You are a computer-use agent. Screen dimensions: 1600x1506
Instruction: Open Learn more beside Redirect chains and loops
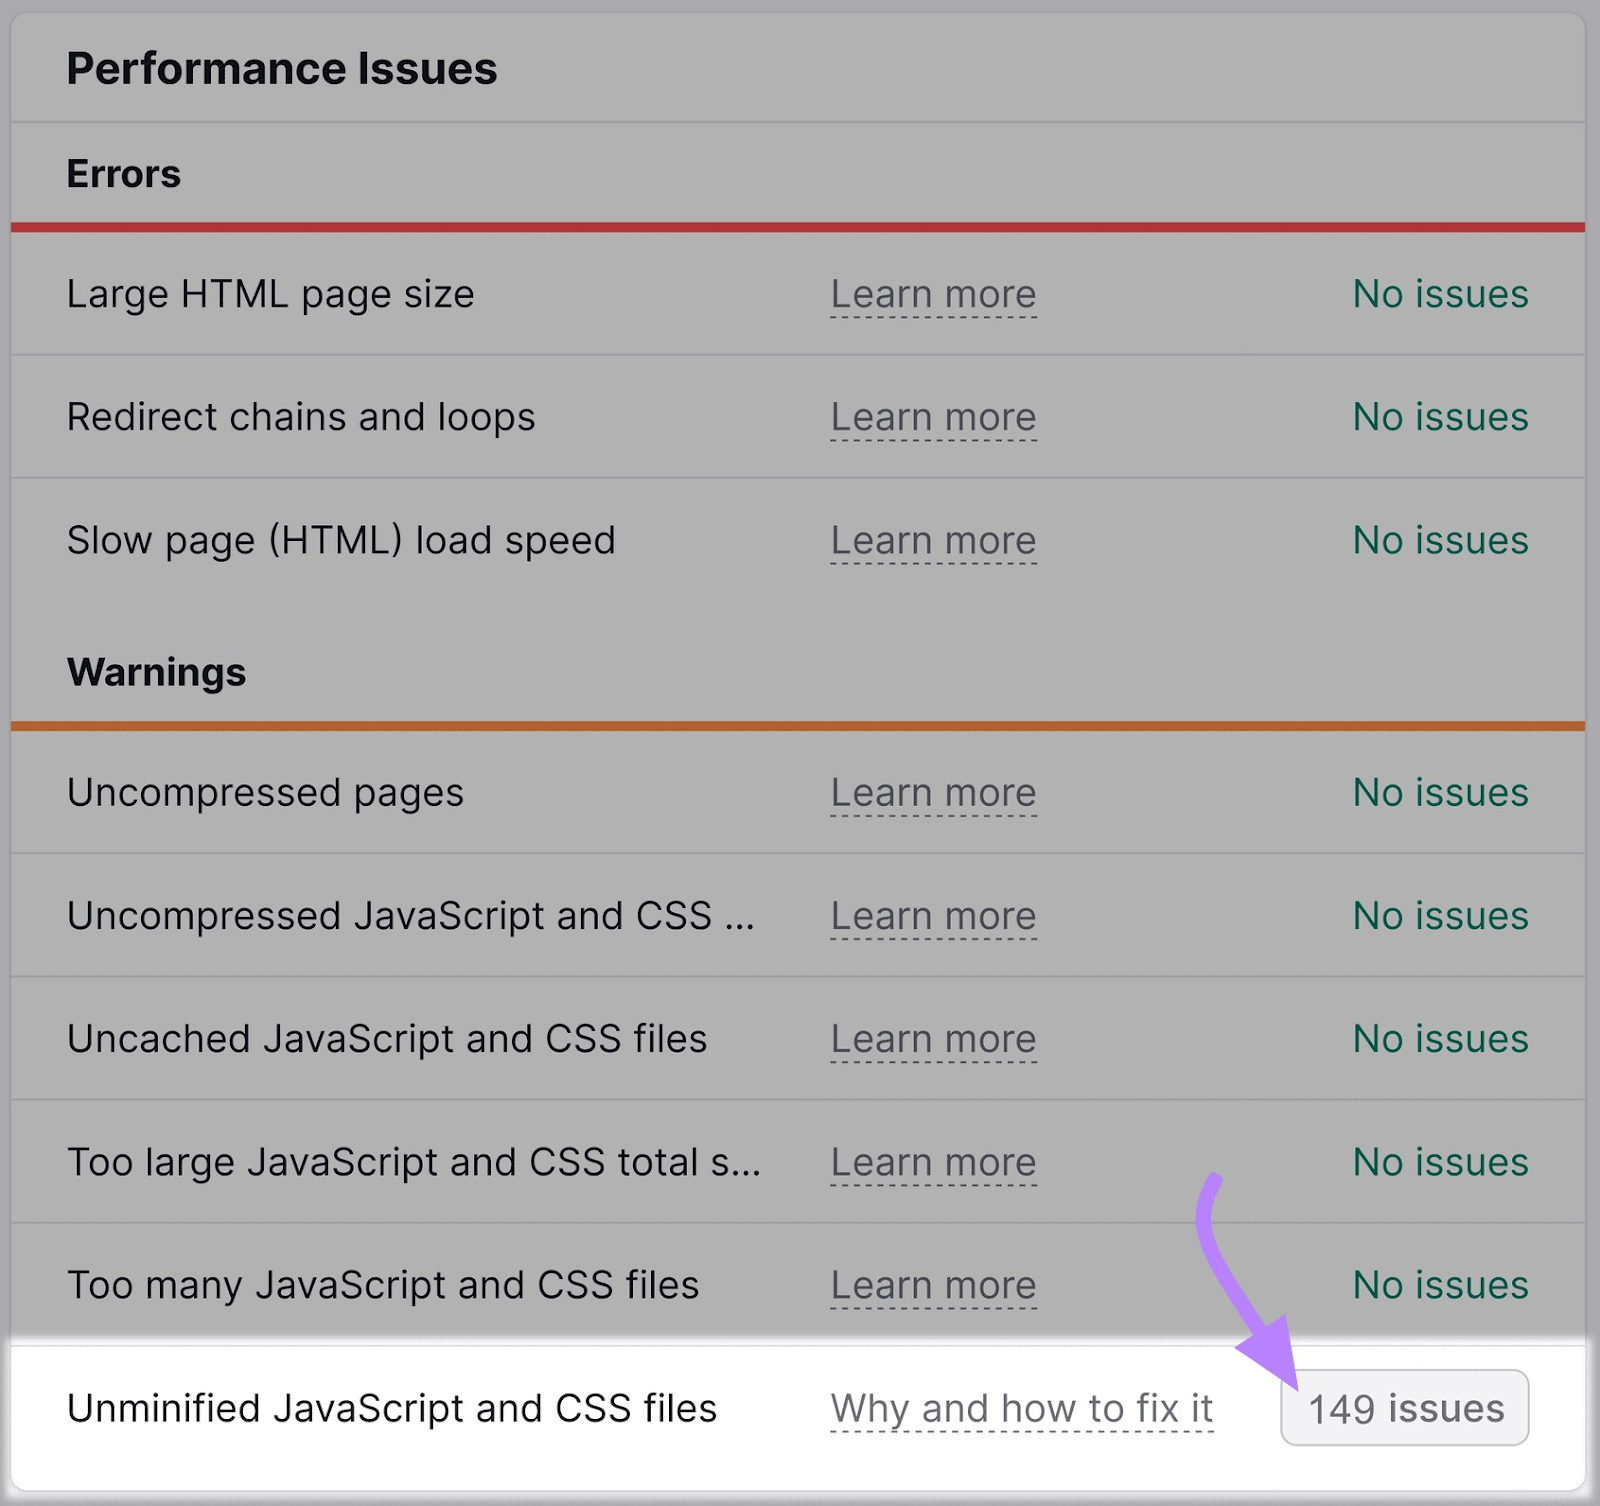[x=933, y=417]
